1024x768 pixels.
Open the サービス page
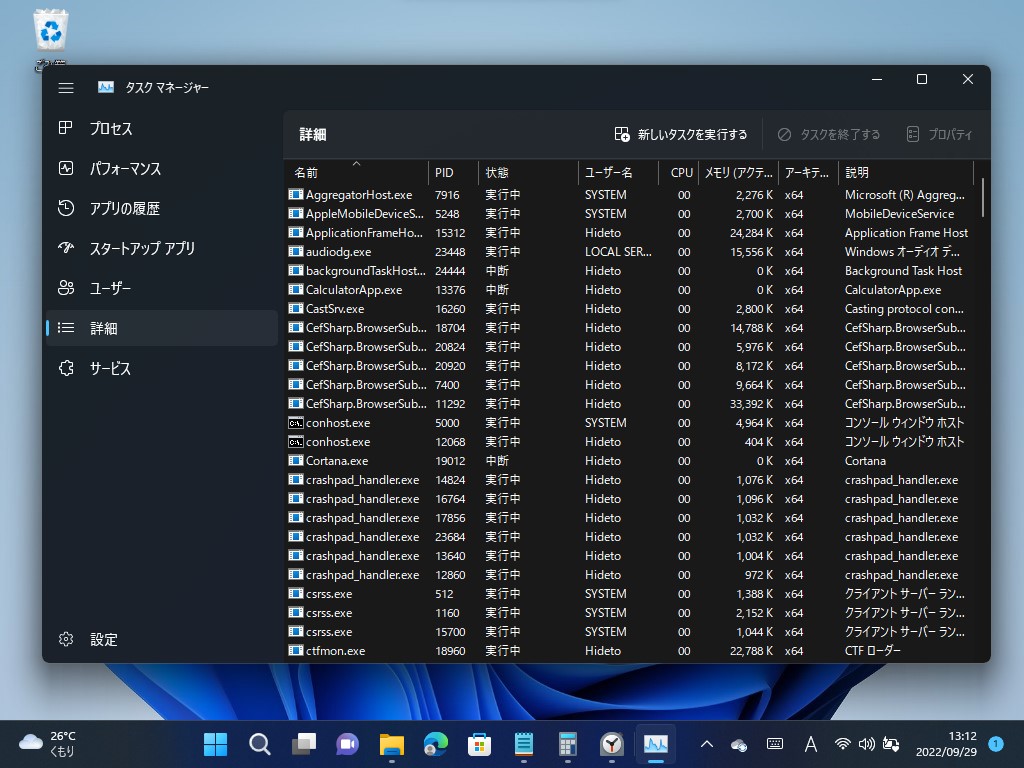pyautogui.click(x=161, y=368)
